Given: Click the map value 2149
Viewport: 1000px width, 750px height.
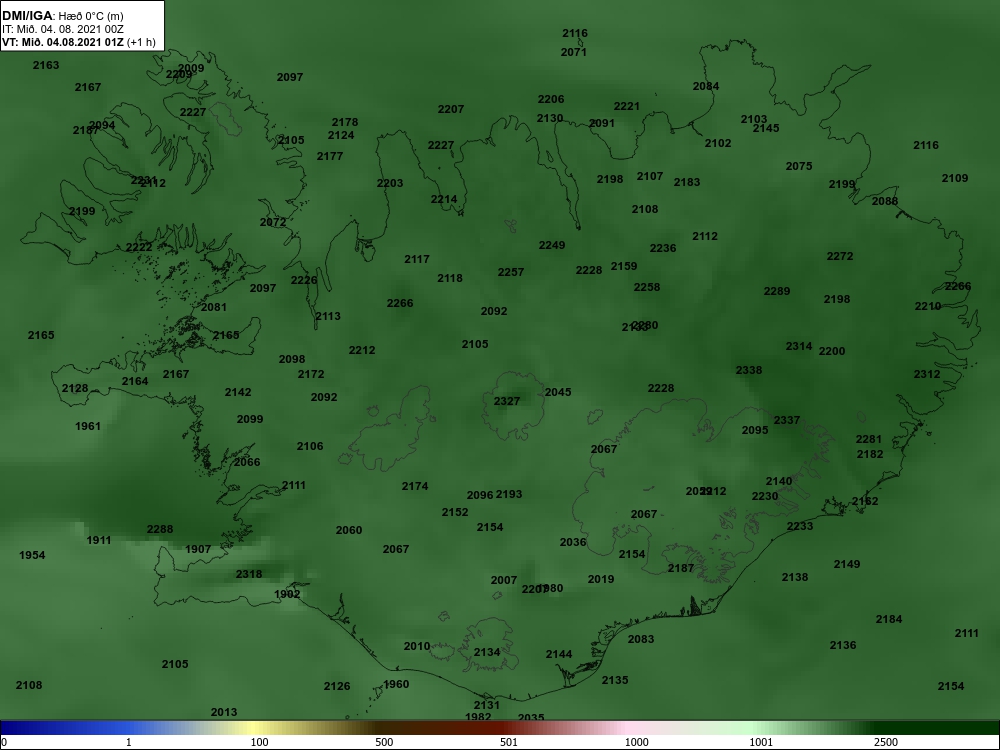Looking at the screenshot, I should tap(847, 564).
